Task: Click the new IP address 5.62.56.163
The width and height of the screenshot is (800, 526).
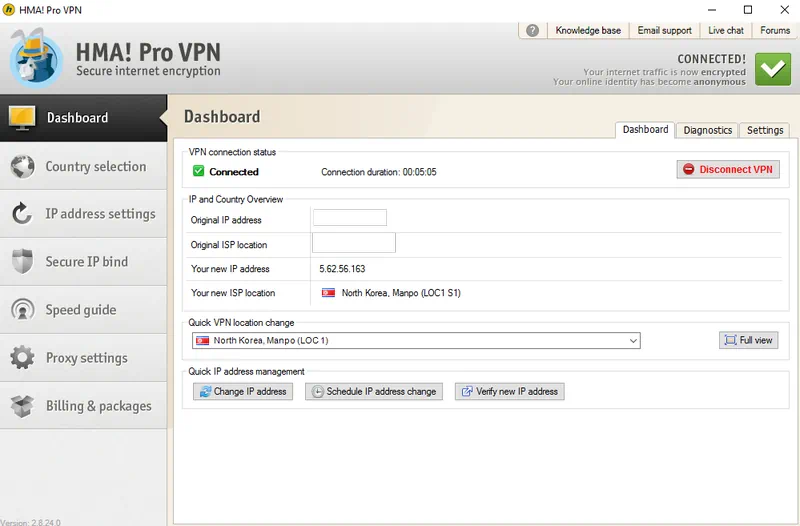Action: [342, 269]
